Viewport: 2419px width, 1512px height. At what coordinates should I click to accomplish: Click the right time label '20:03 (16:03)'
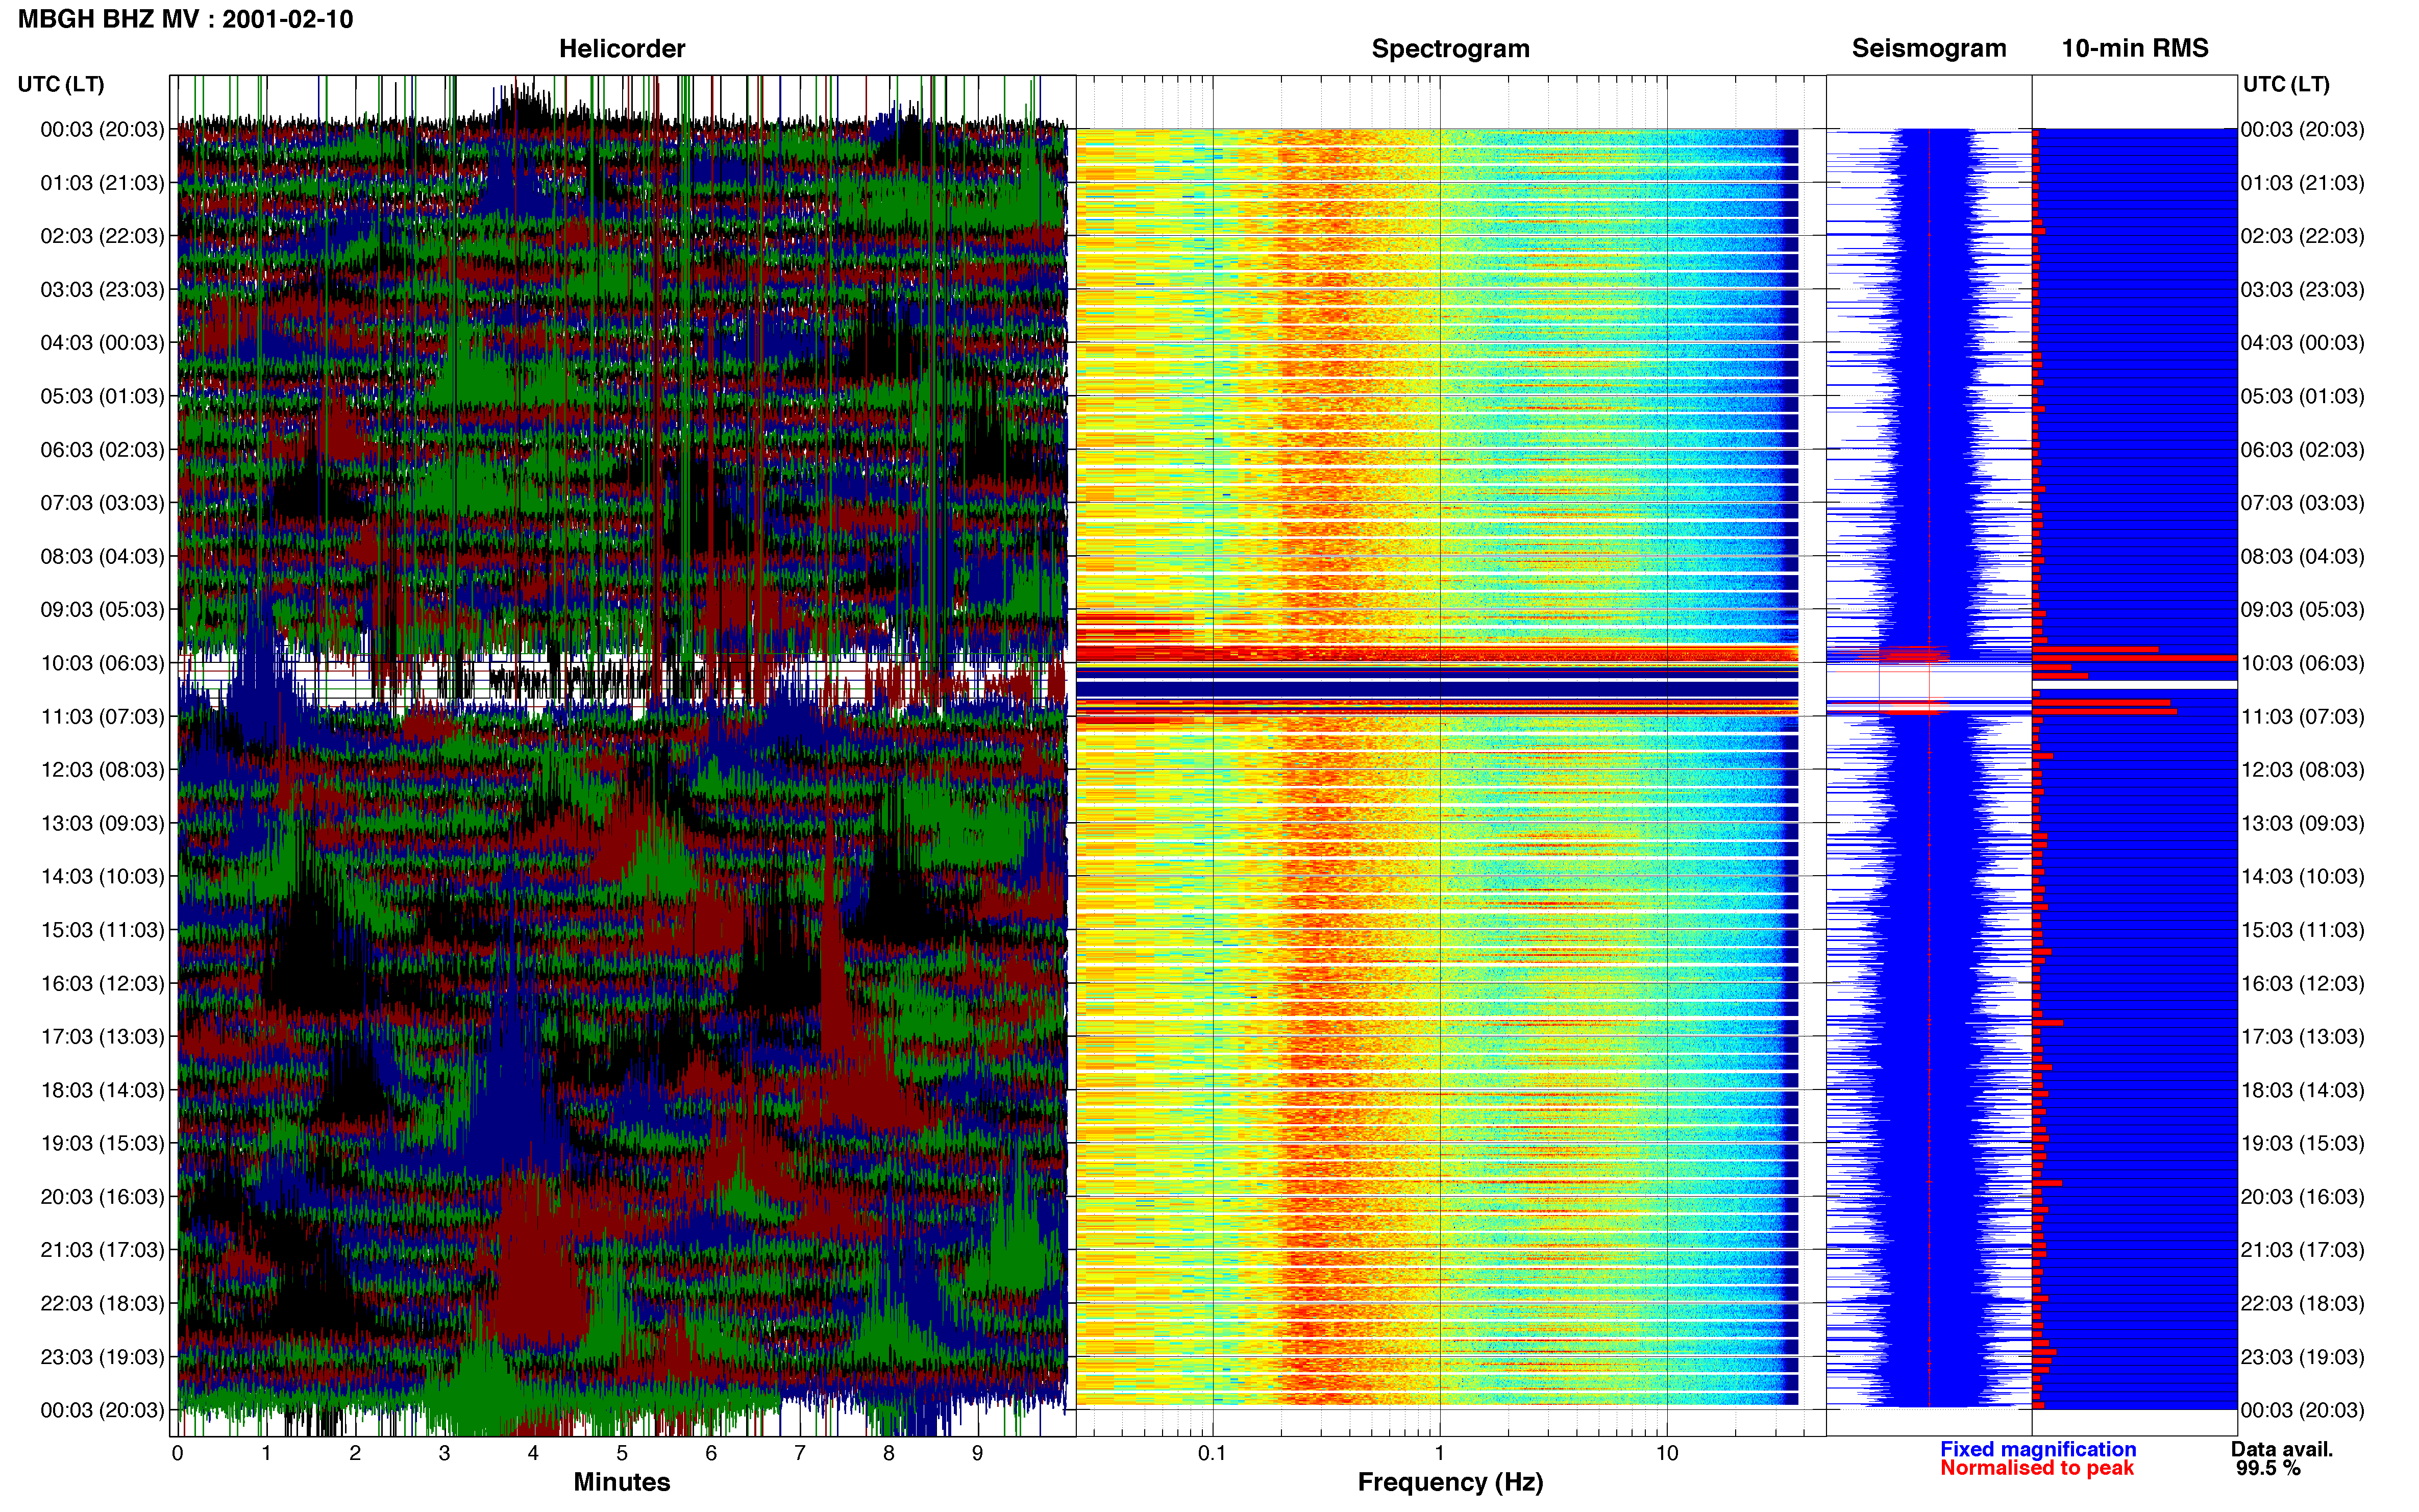click(2303, 1197)
